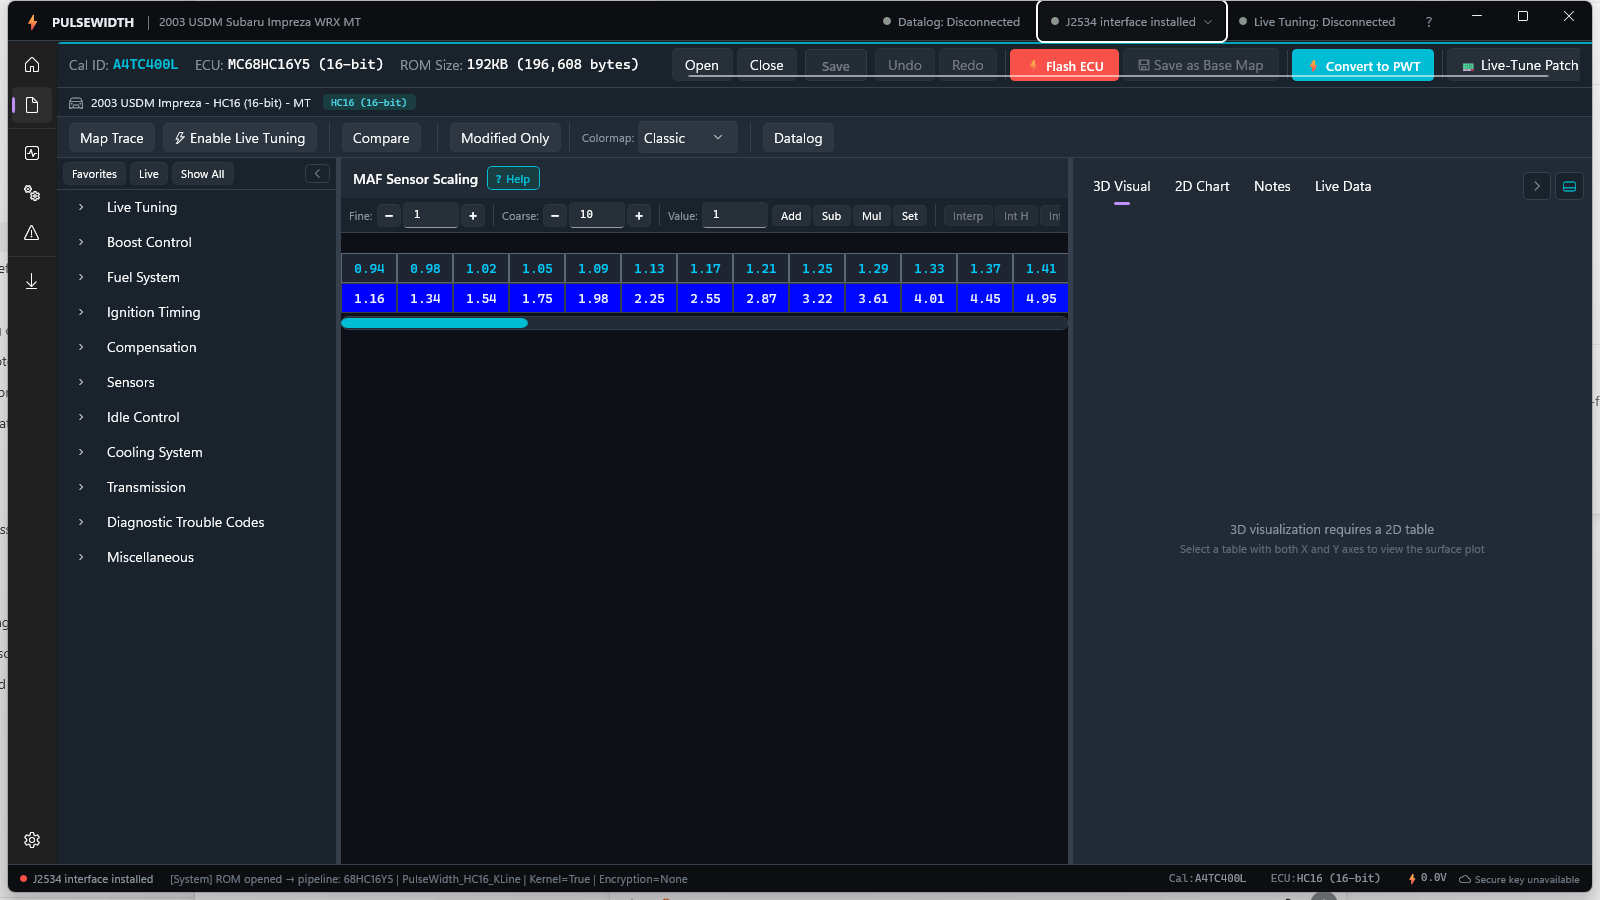The height and width of the screenshot is (900, 1600).
Task: Collapse the map tree panel arrow
Action: point(317,174)
